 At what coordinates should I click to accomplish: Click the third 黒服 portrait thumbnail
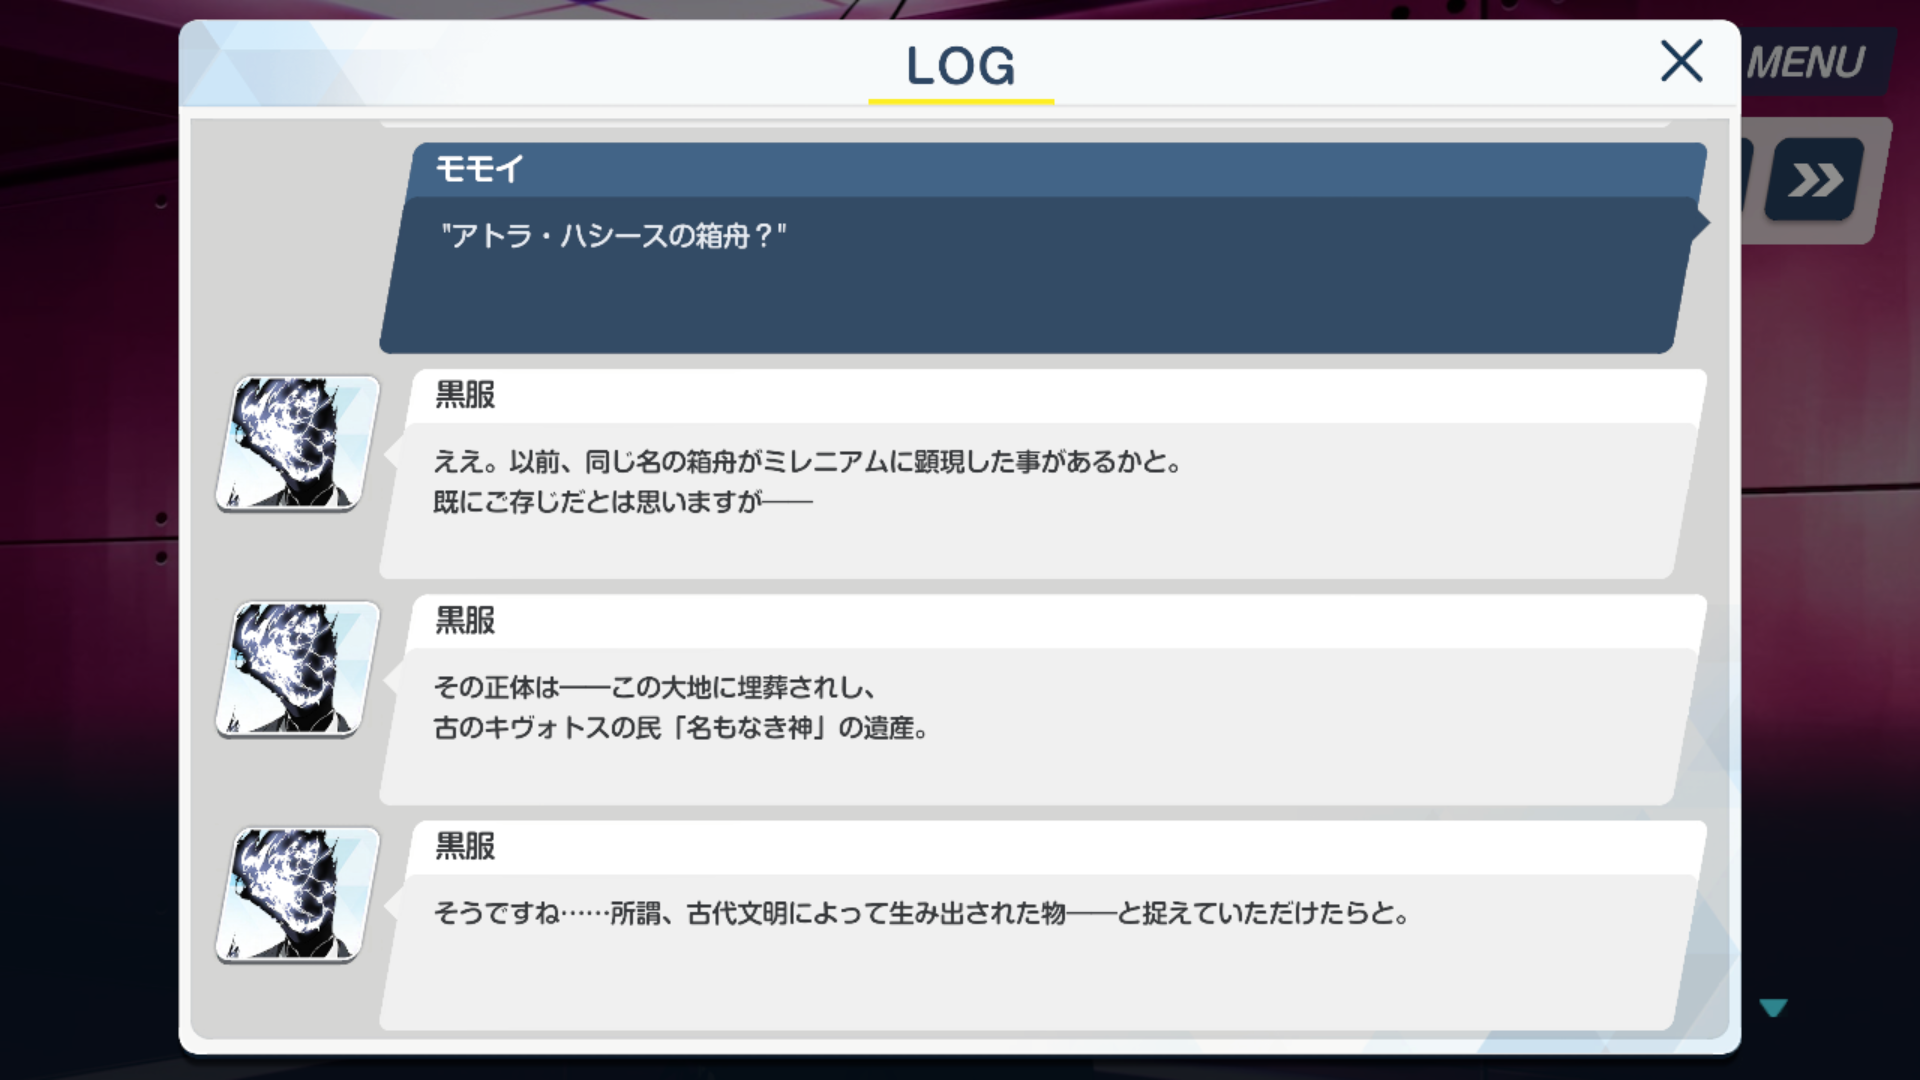297,895
